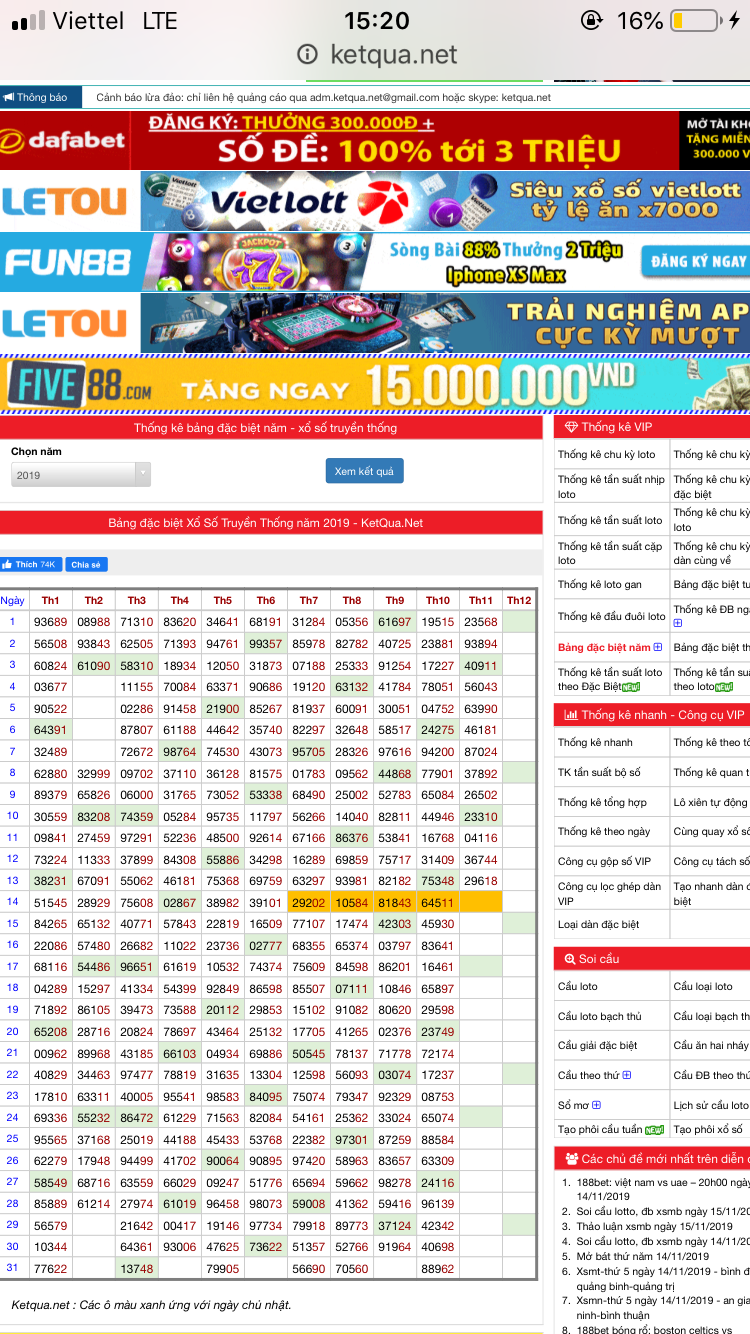Expand the plus icon beside Sổ mơ
Viewport: 750px width, 1334px height.
(x=596, y=1105)
